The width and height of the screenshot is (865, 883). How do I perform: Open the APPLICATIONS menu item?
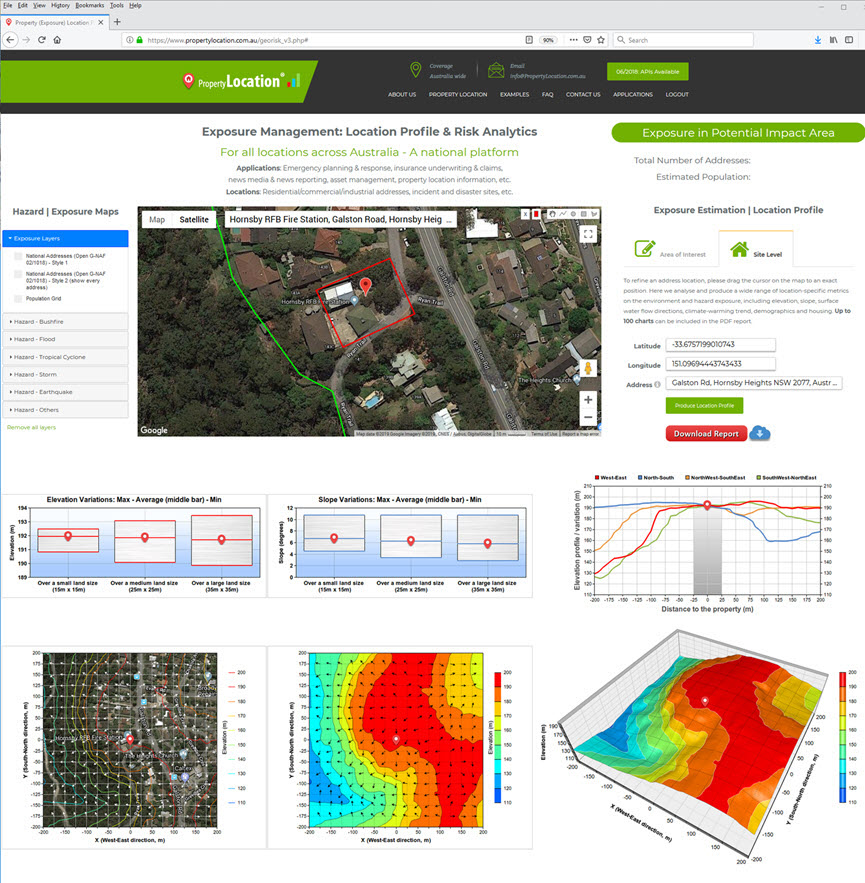[632, 95]
